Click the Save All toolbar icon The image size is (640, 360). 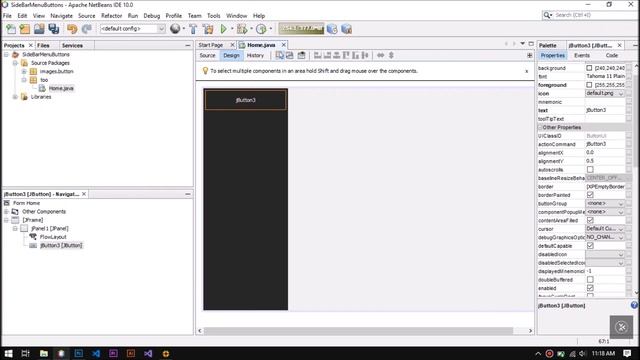[53, 29]
